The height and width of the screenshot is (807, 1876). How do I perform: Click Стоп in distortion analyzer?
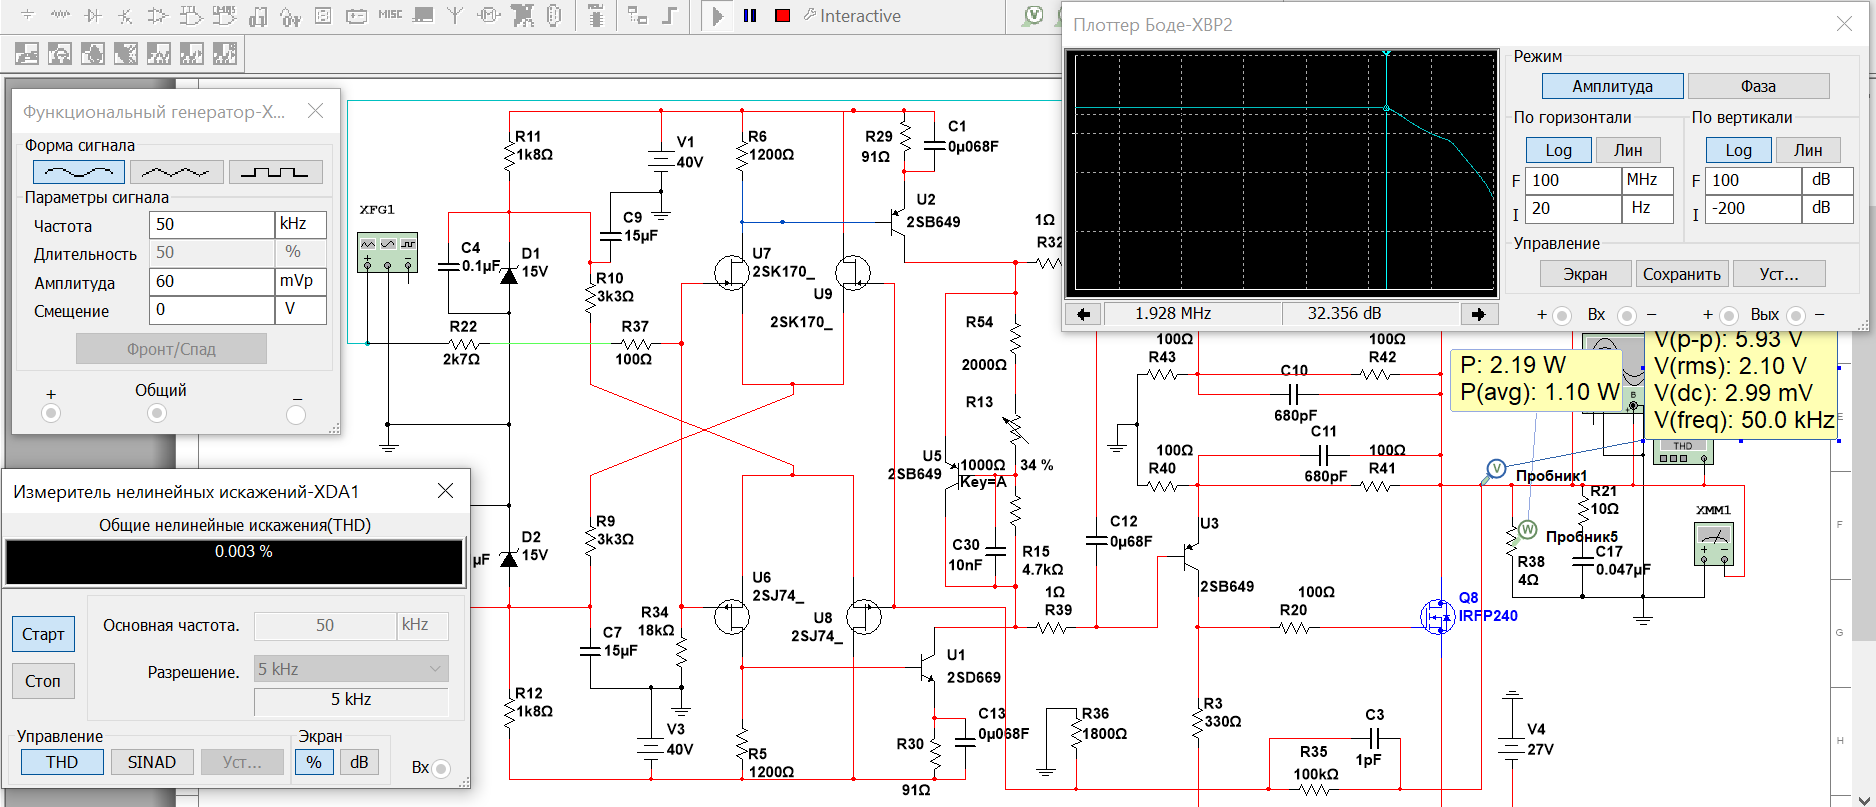(x=43, y=681)
